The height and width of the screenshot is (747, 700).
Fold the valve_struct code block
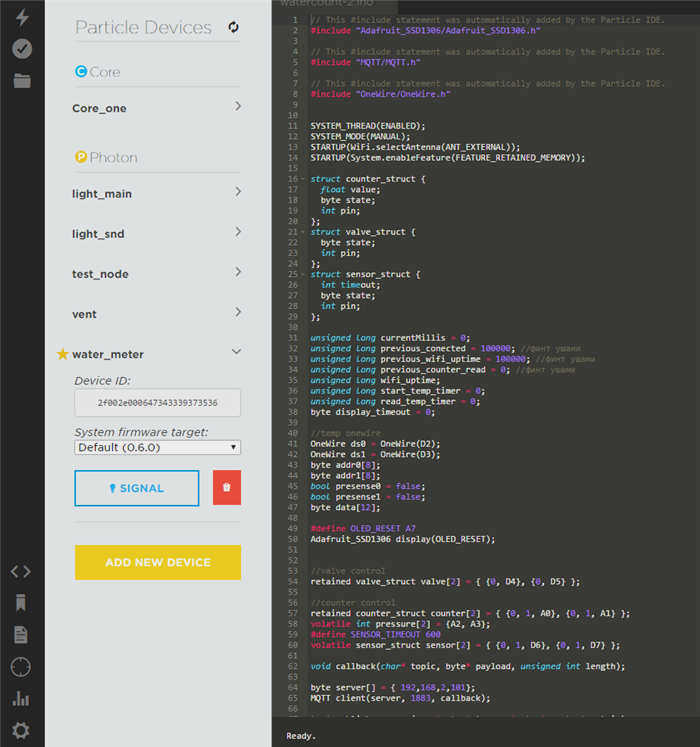coord(303,232)
